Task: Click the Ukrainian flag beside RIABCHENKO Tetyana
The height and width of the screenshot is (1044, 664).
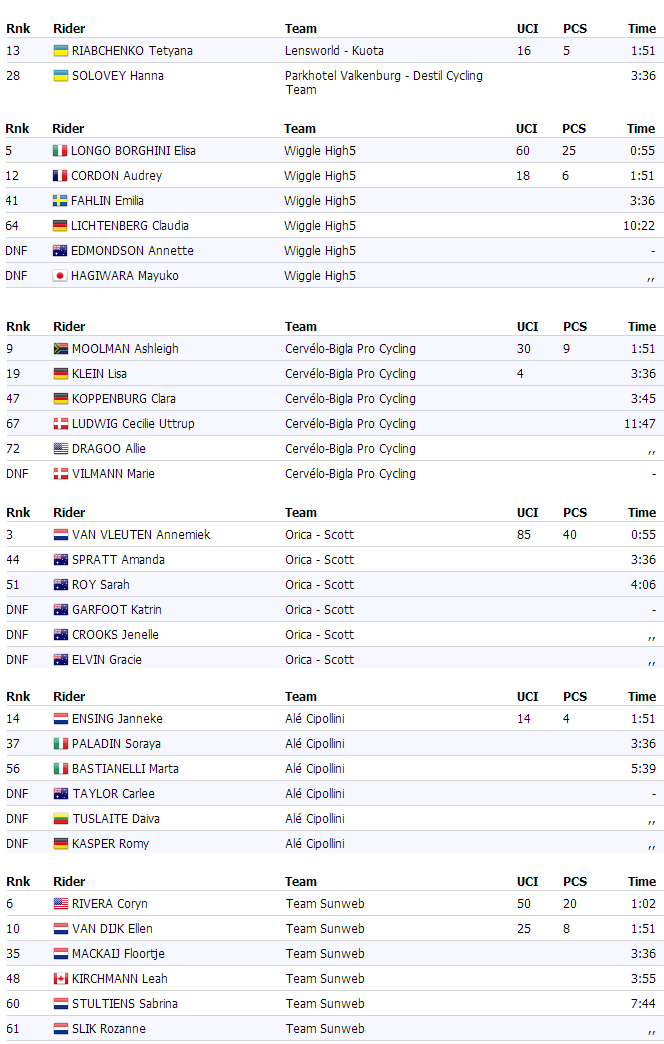Action: (60, 51)
